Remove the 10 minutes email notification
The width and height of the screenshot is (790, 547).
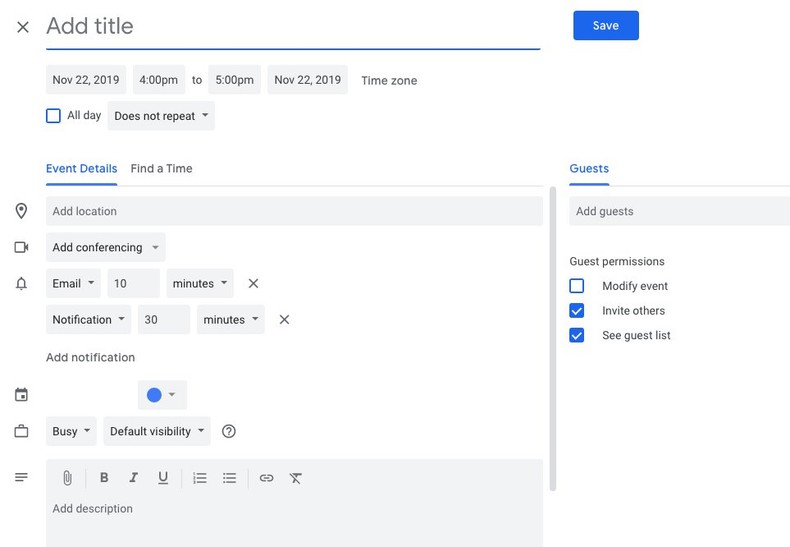pos(253,284)
